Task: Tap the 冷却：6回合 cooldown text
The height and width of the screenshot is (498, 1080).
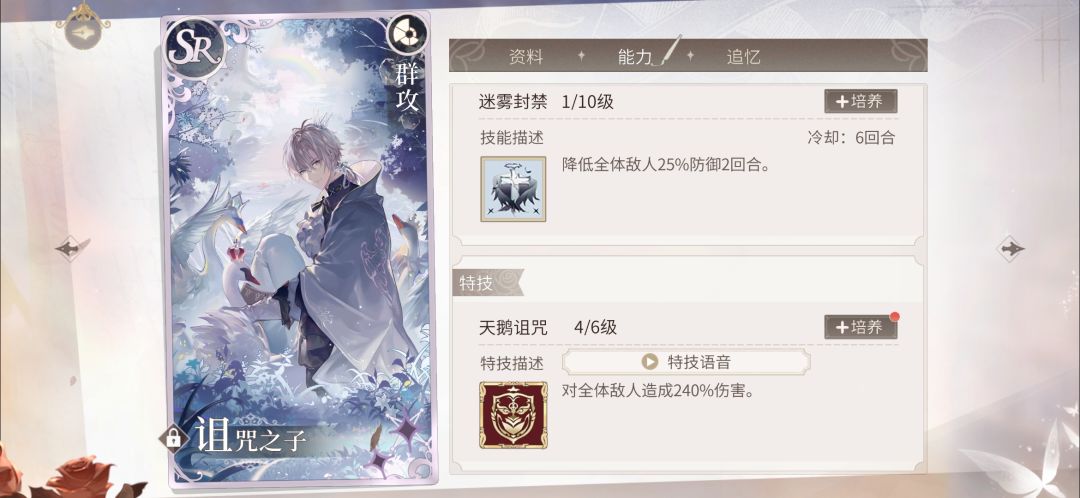Action: click(x=851, y=137)
